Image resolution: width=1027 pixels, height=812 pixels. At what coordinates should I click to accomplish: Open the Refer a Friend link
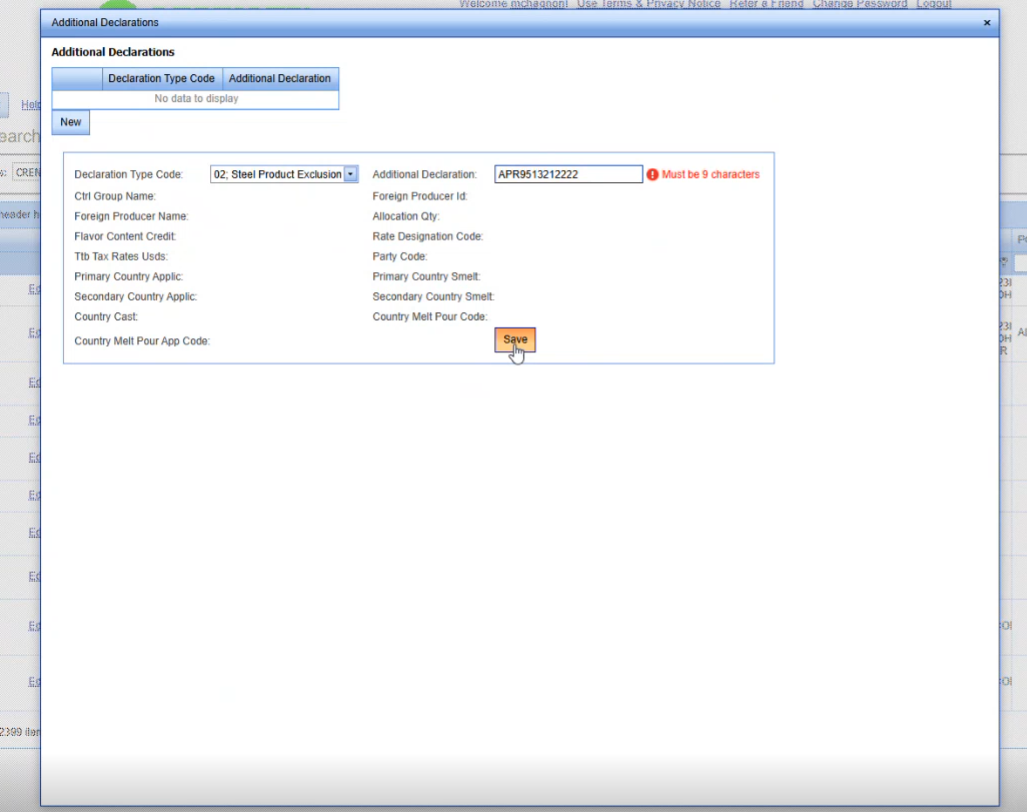tap(766, 4)
